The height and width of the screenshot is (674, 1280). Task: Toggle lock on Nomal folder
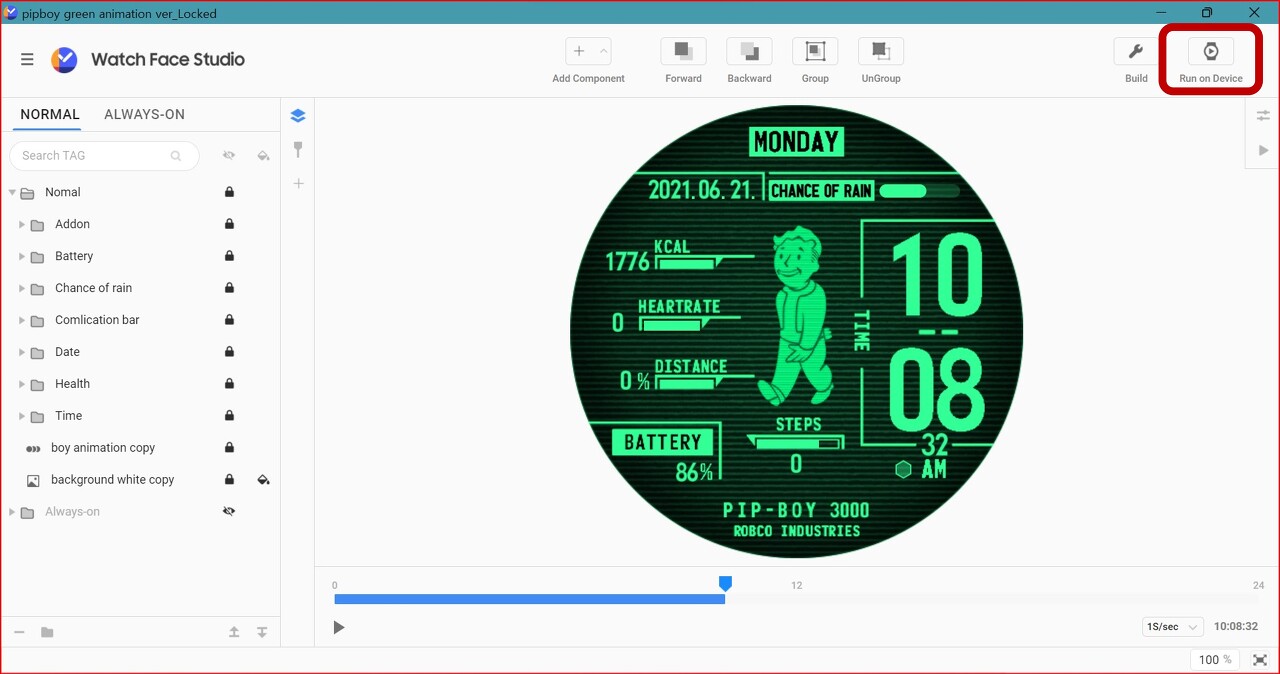tap(229, 192)
